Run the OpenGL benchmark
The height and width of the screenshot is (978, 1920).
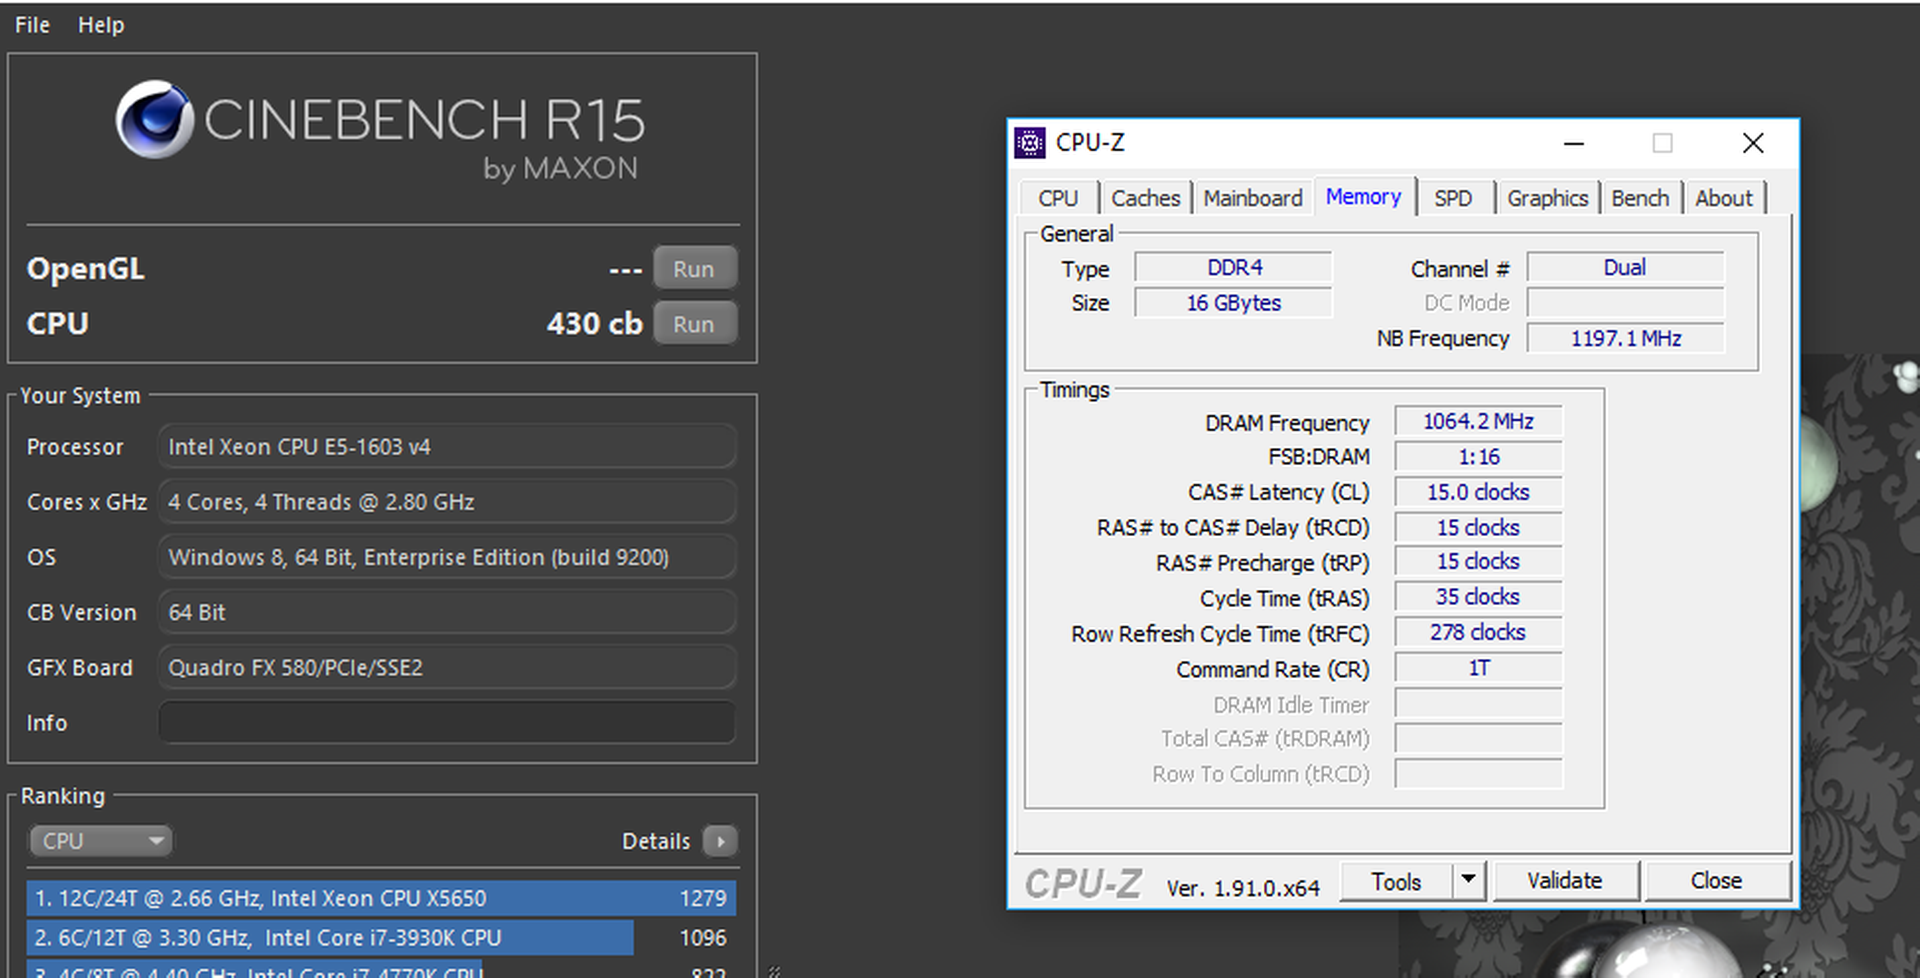[x=694, y=269]
